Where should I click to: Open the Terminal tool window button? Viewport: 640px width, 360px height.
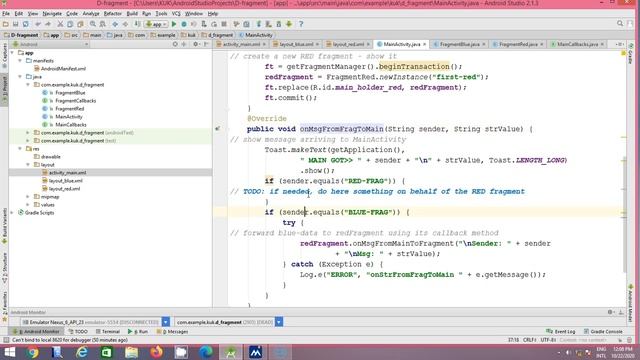point(108,331)
